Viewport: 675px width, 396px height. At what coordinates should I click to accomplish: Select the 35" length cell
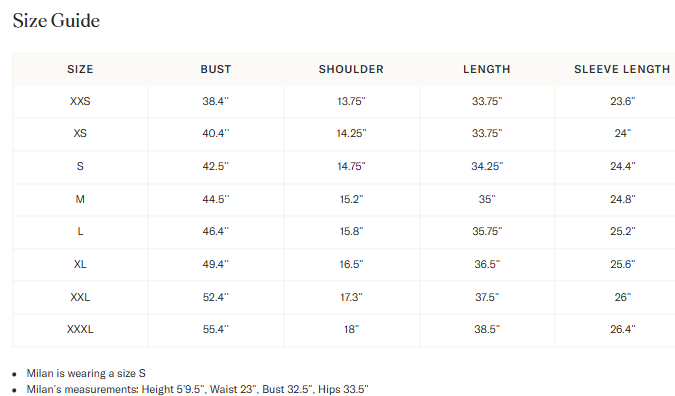pos(487,199)
